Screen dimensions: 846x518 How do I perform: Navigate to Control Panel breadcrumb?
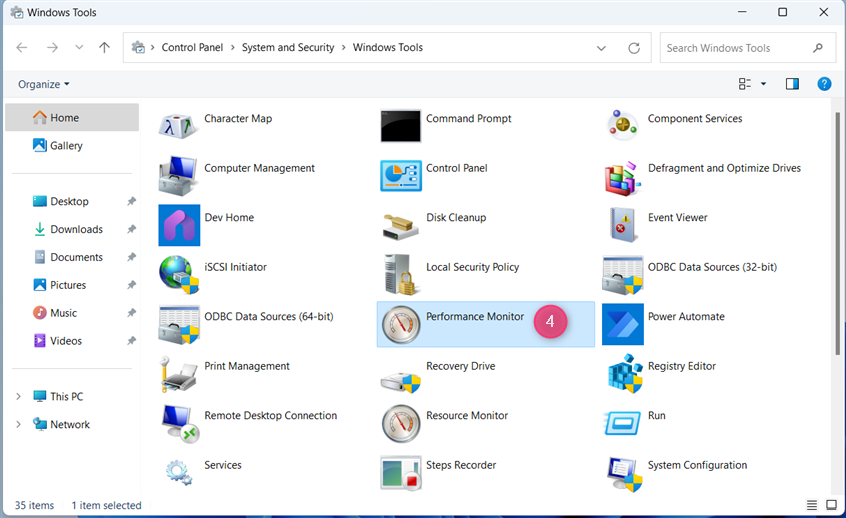pos(192,47)
